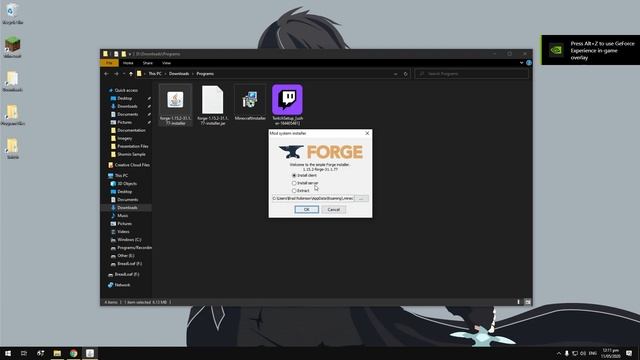The width and height of the screenshot is (640, 360).
Task: Open the Imagery folder in sidebar
Action: coord(124,138)
